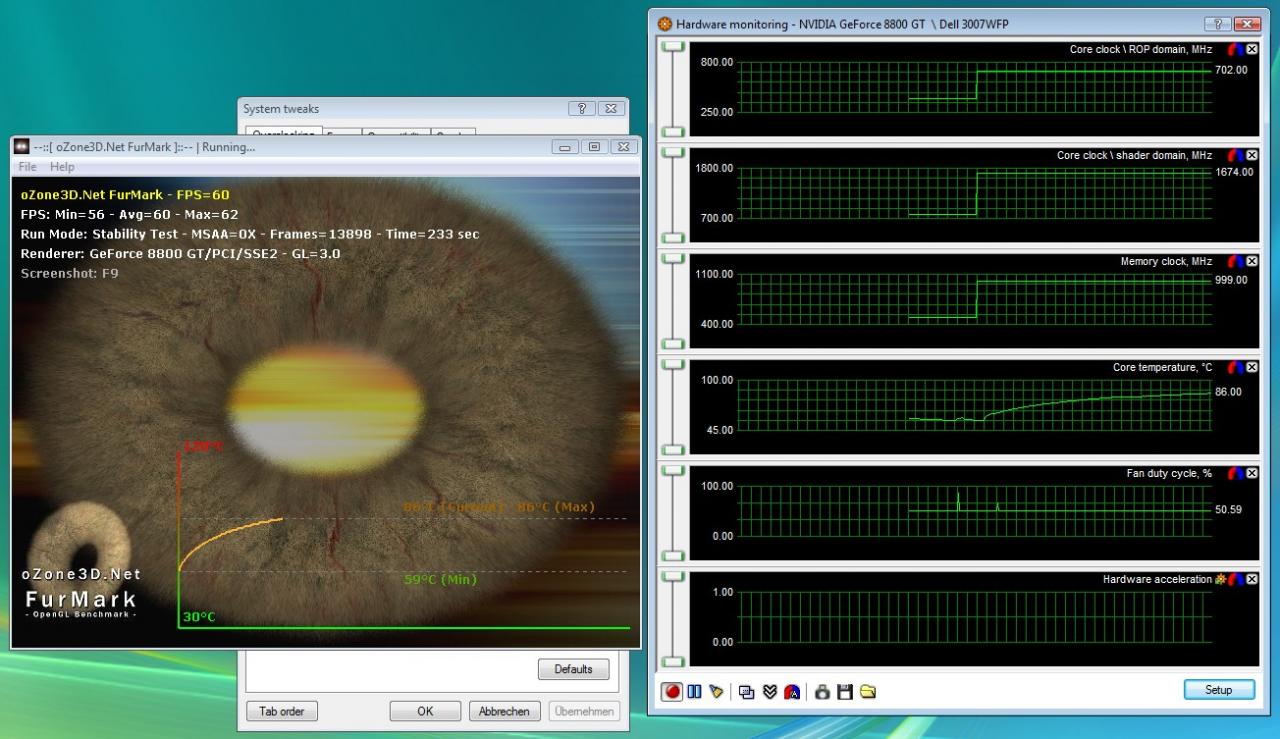Image resolution: width=1280 pixels, height=739 pixels.
Task: Click the 'Screenshot: F9' text in FurMark
Action: tap(69, 273)
